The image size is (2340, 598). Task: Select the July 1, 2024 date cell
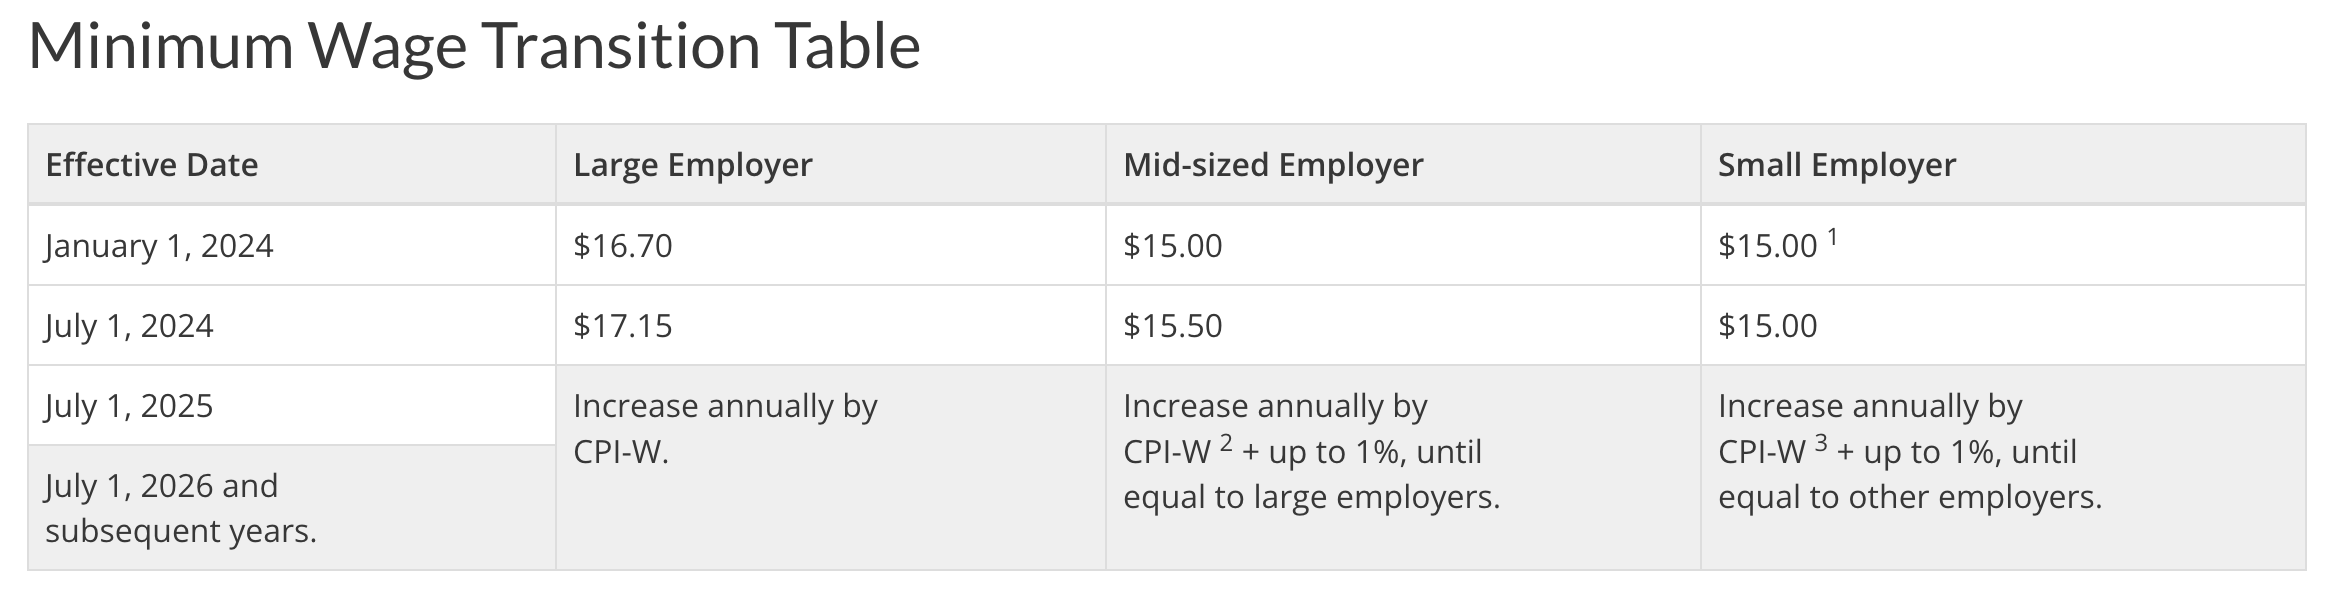point(129,326)
